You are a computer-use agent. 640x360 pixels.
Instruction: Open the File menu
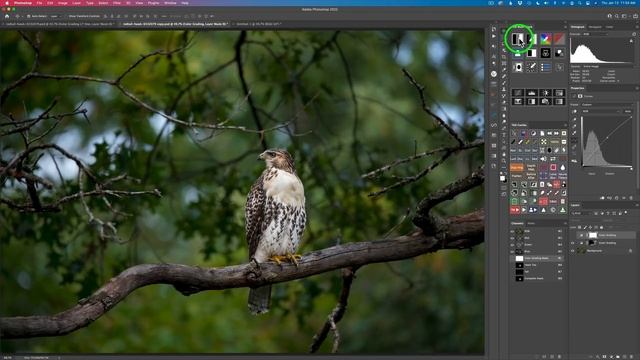click(39, 3)
